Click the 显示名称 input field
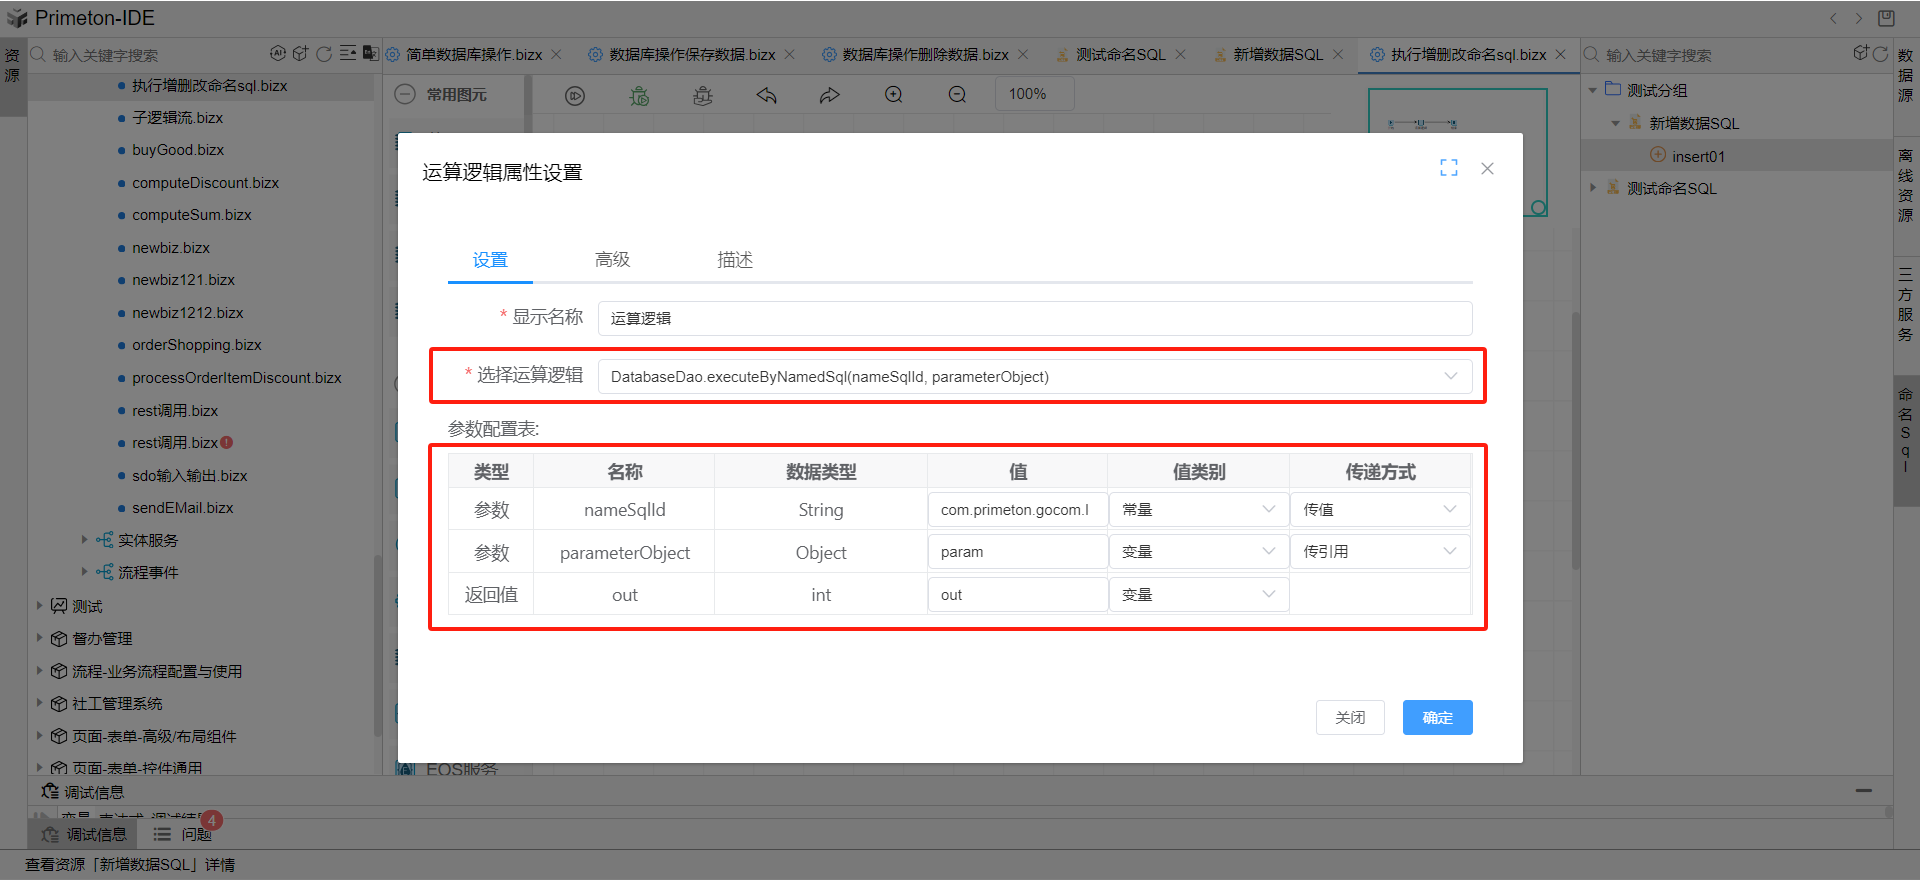This screenshot has height=880, width=1920. [x=1034, y=319]
